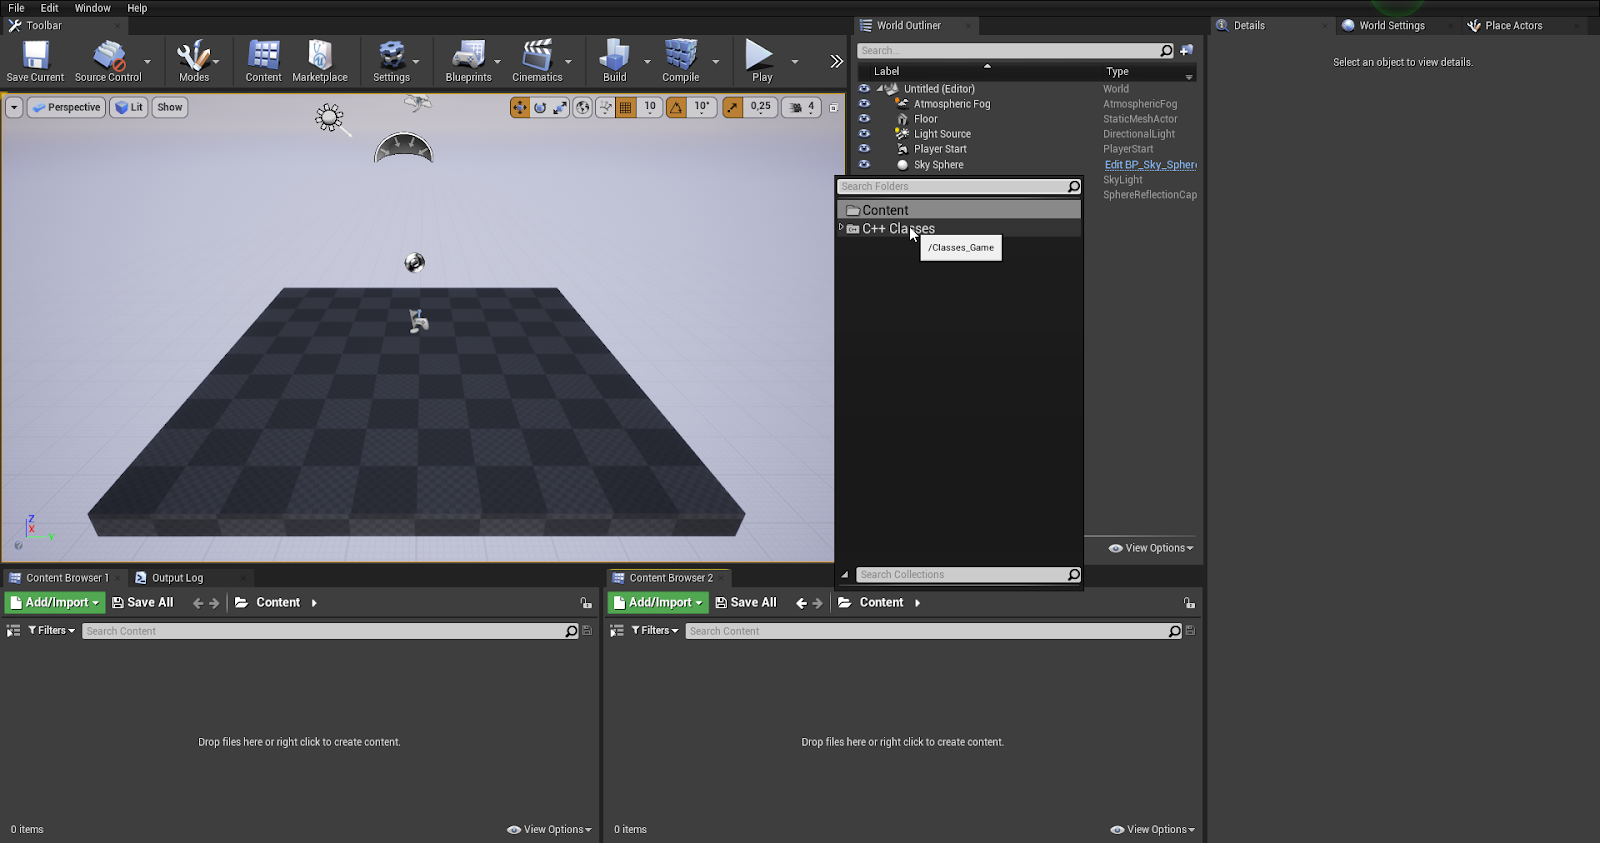Open the Marketplace from the toolbar

pyautogui.click(x=320, y=61)
